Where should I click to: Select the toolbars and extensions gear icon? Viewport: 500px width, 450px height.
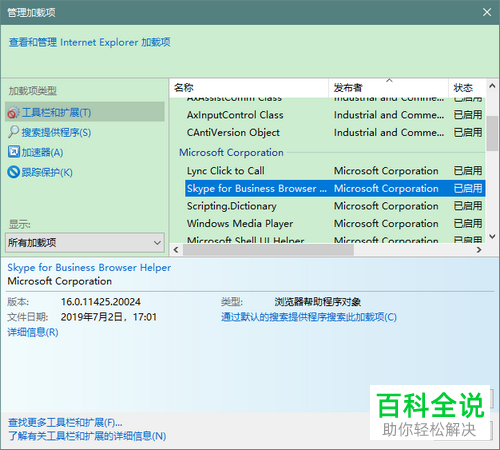13,112
